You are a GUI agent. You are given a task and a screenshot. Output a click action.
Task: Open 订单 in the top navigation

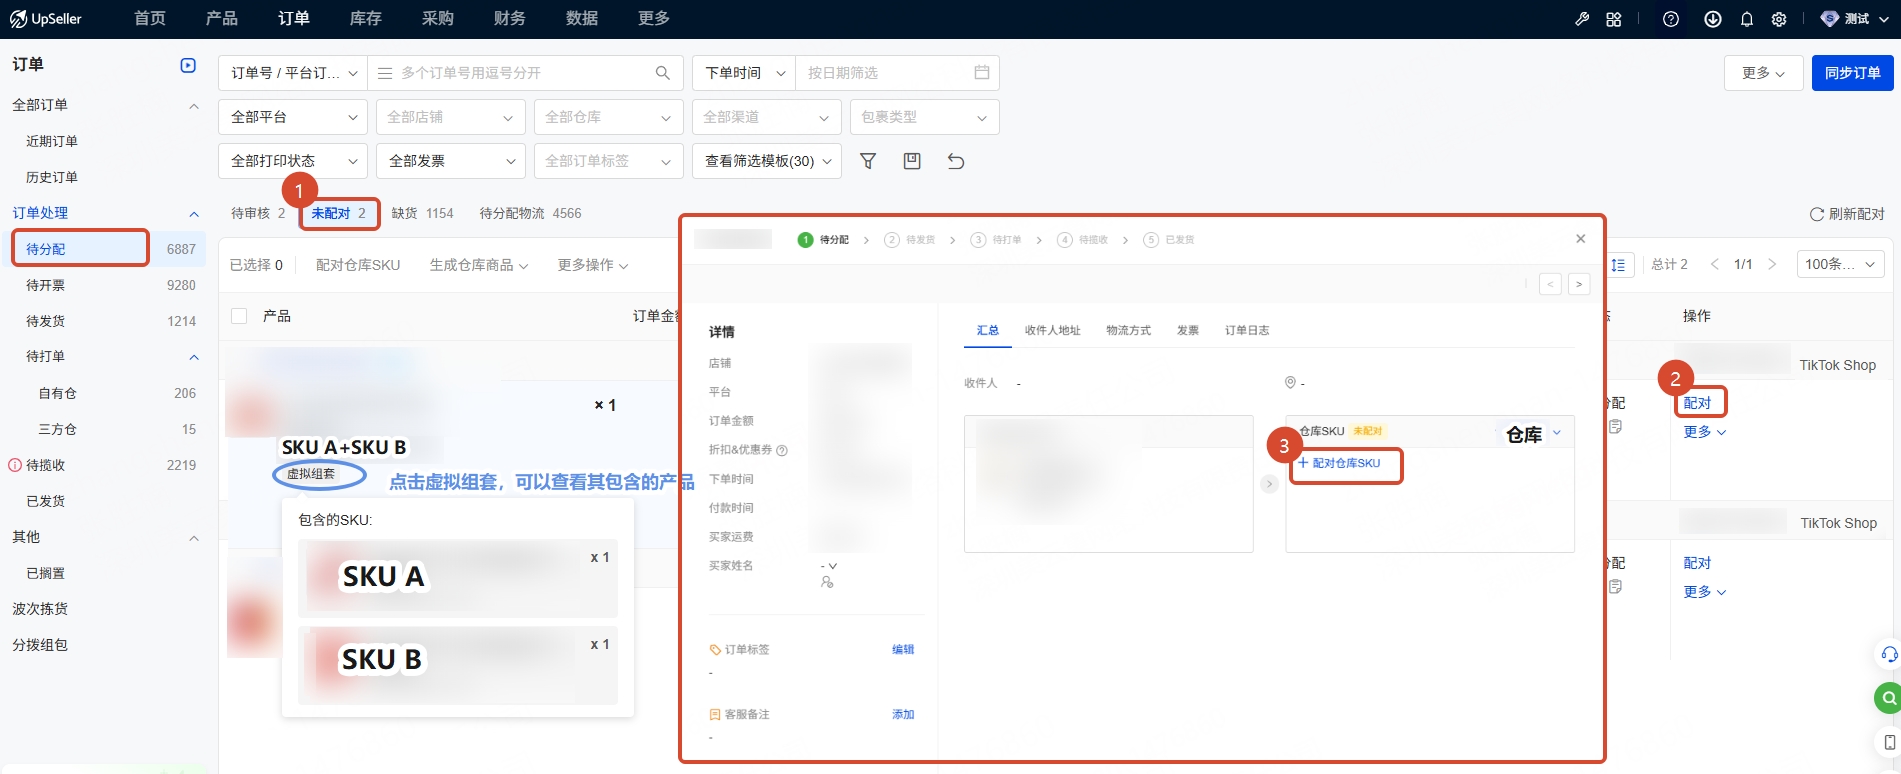[x=294, y=18]
